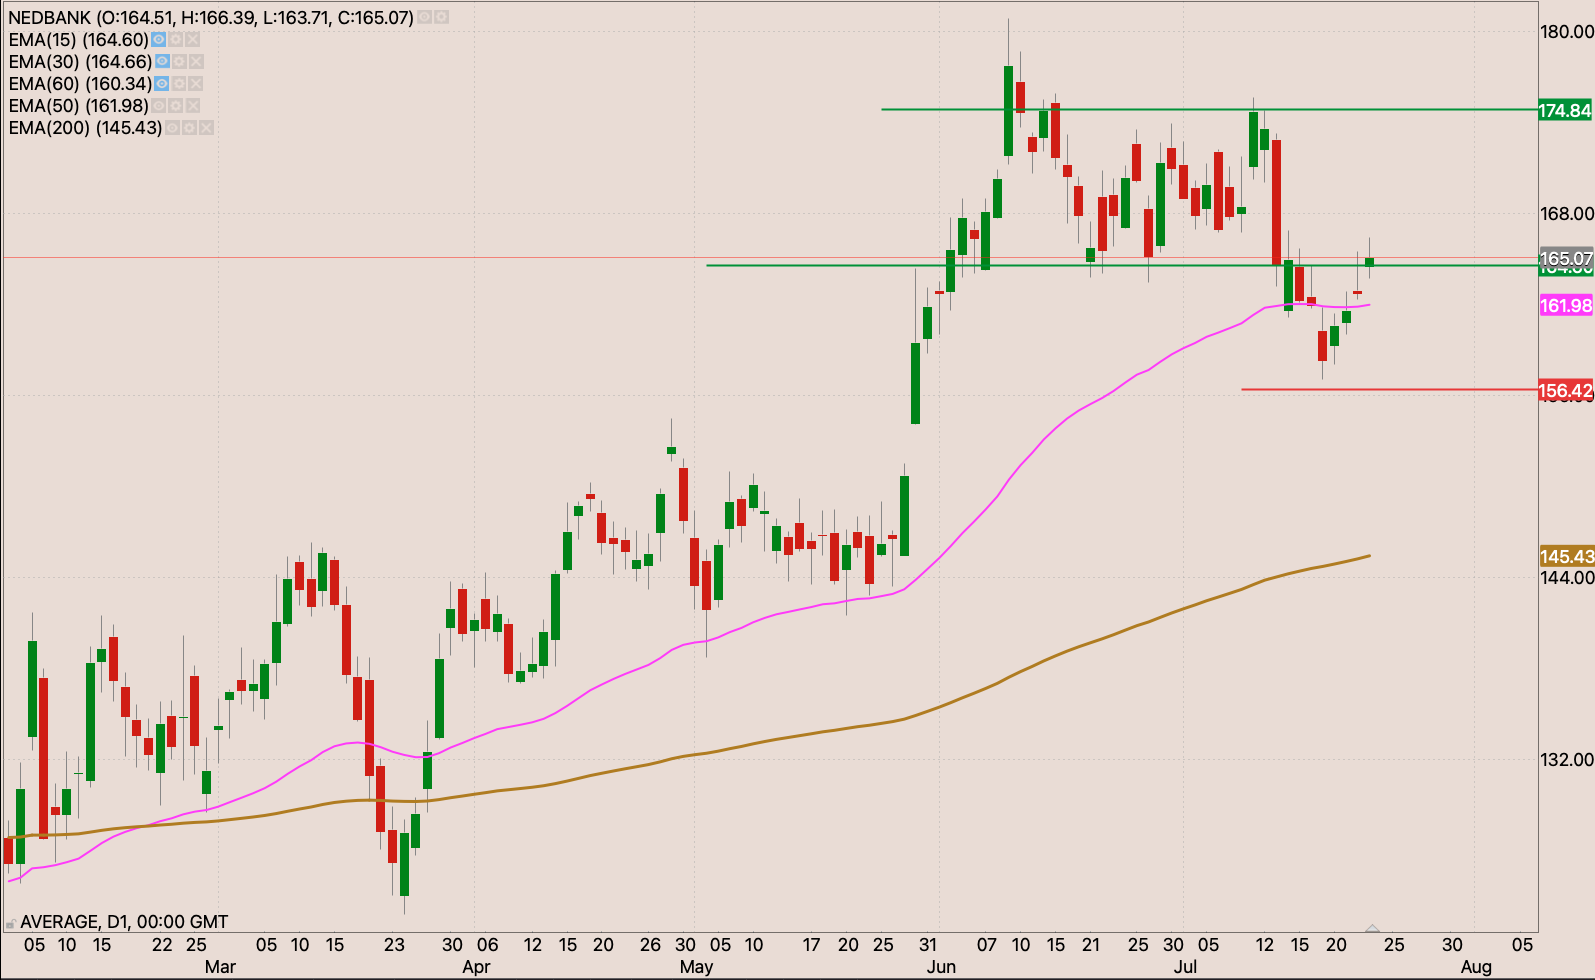Click the EMA(60) gear icon
This screenshot has height=980, width=1595.
(179, 84)
